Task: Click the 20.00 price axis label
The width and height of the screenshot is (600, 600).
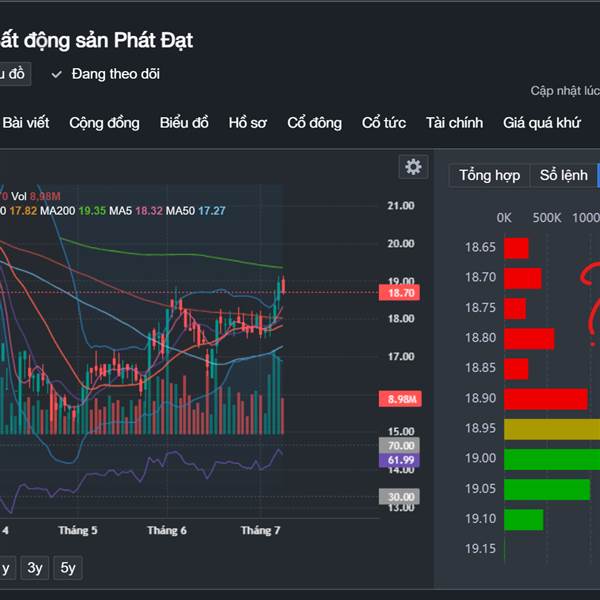Action: [x=401, y=244]
